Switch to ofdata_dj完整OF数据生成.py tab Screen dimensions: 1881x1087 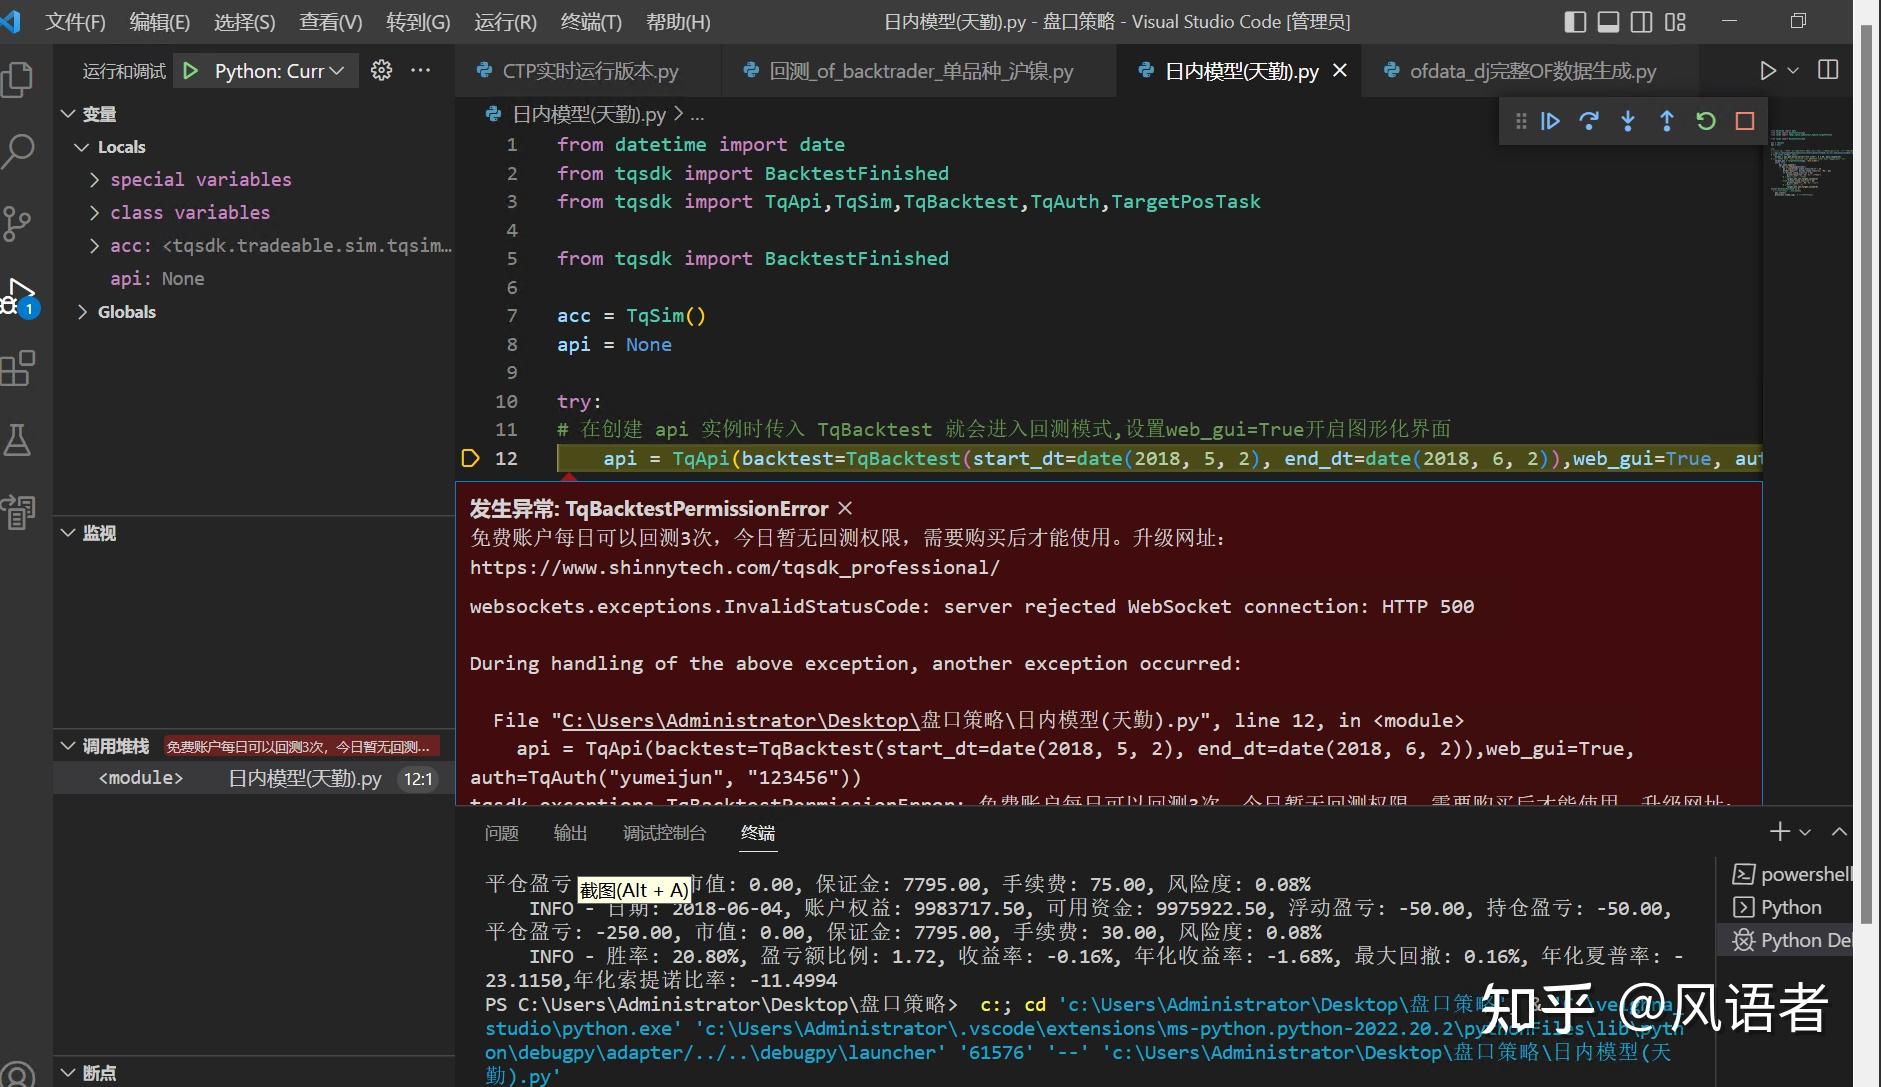tap(1529, 71)
